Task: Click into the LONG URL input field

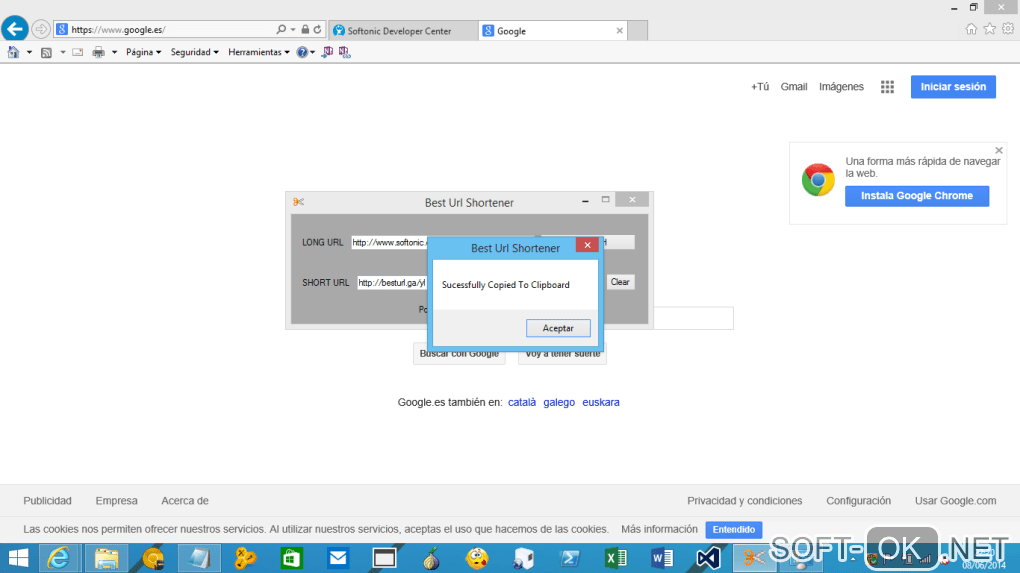Action: coord(390,243)
